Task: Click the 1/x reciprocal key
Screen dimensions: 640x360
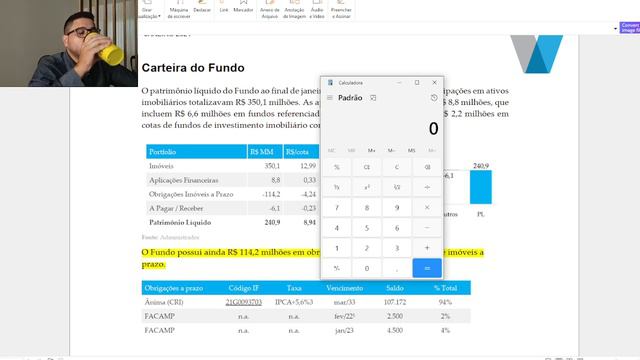Action: 337,187
